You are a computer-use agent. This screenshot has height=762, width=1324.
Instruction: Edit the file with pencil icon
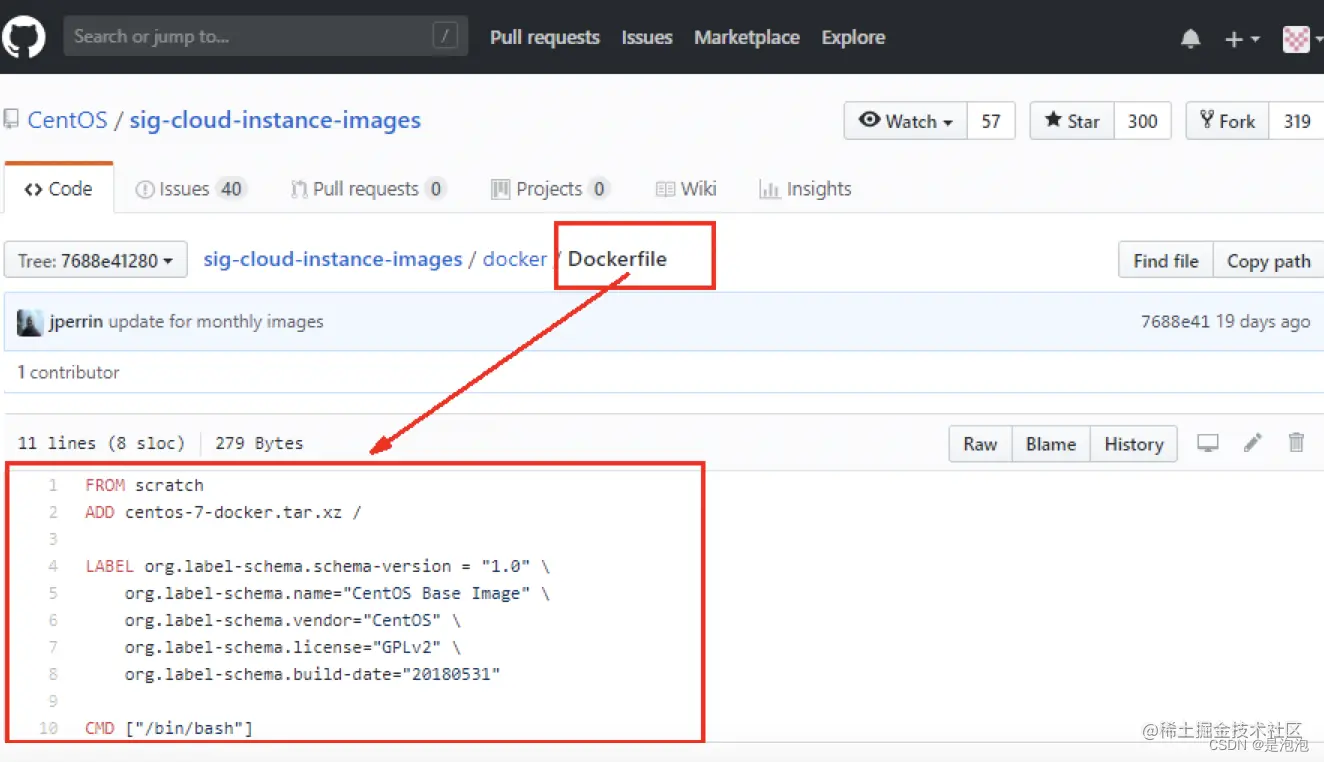click(1253, 442)
